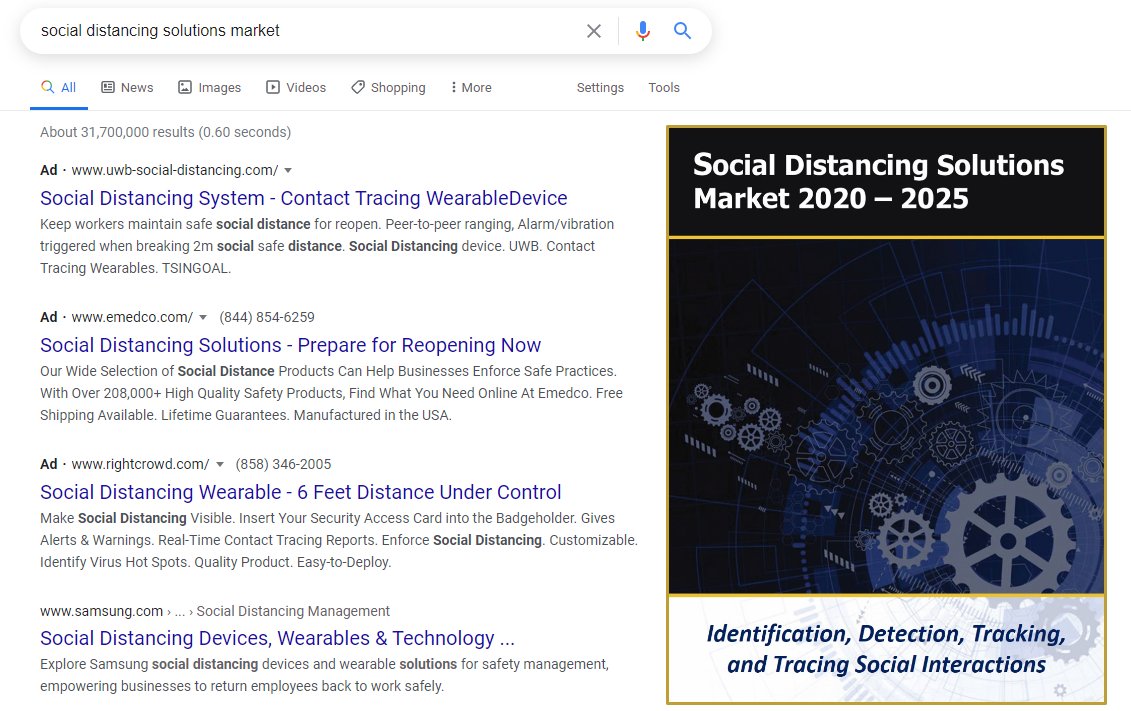Viewport: 1131px width, 711px height.
Task: Click the Shopping tab tag icon
Action: click(x=358, y=87)
